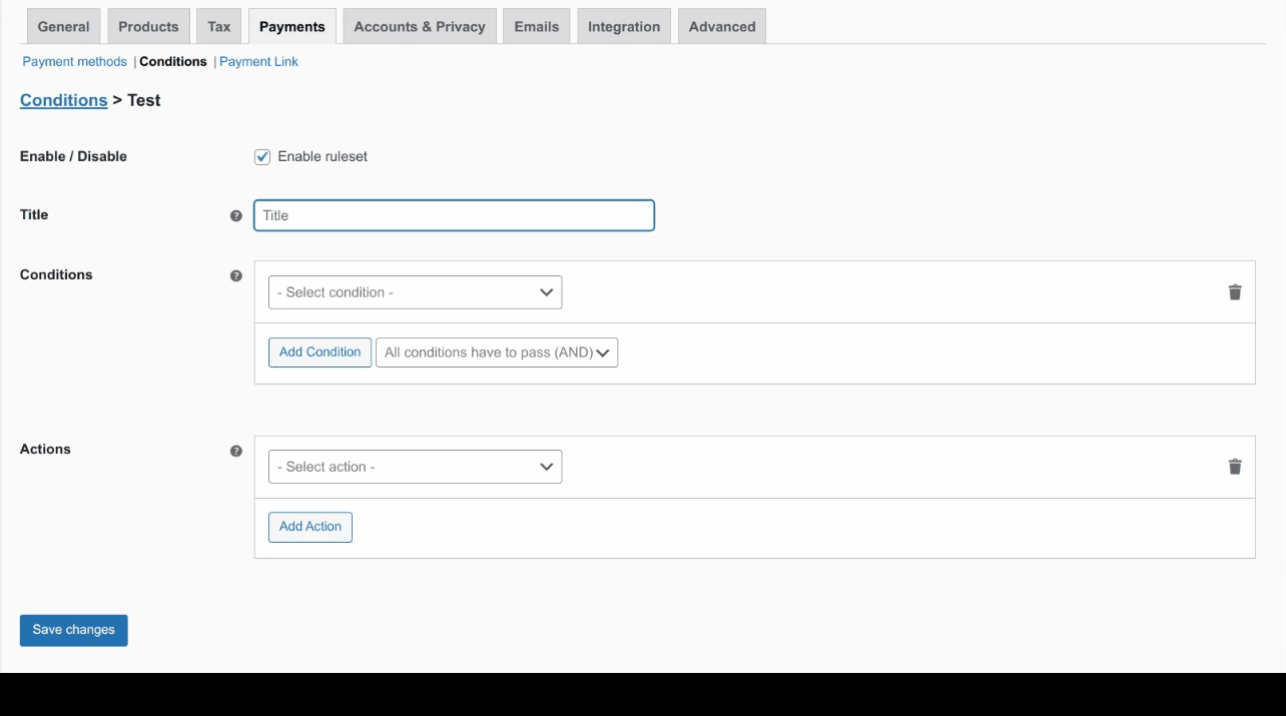This screenshot has height=716, width=1286.
Task: Switch to the Emails tab
Action: (536, 27)
